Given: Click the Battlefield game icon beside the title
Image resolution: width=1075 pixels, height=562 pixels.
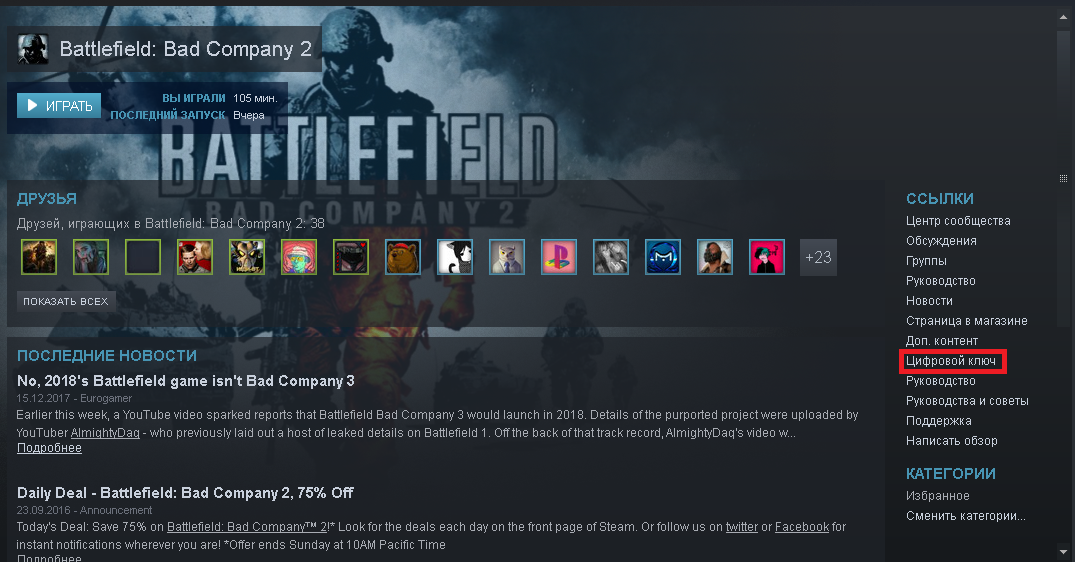Looking at the screenshot, I should pyautogui.click(x=32, y=49).
